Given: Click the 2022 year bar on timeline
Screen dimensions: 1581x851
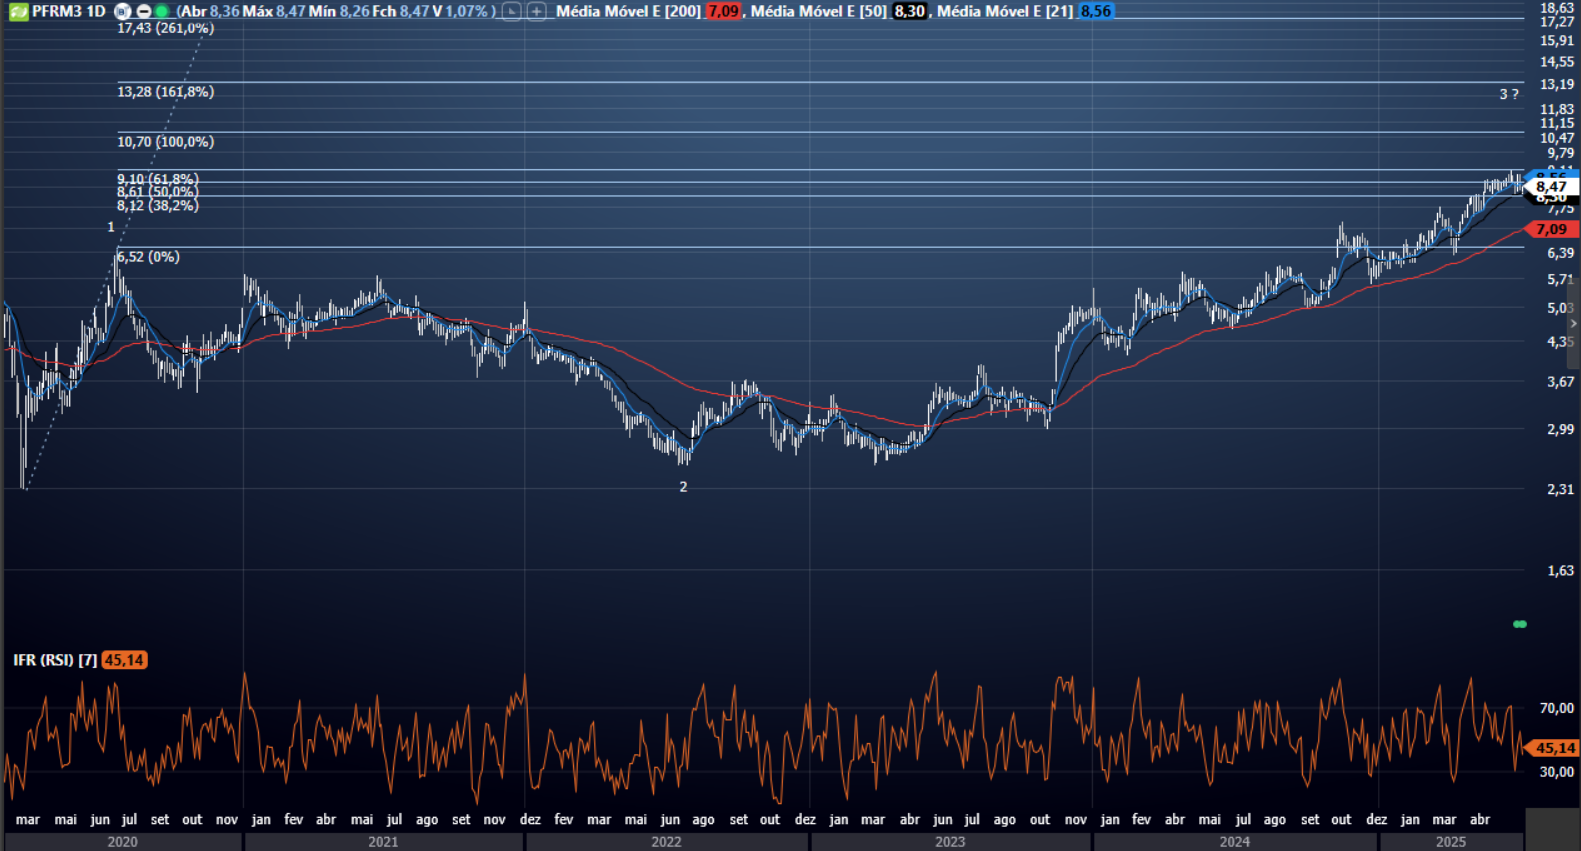Looking at the screenshot, I should pyautogui.click(x=666, y=842).
